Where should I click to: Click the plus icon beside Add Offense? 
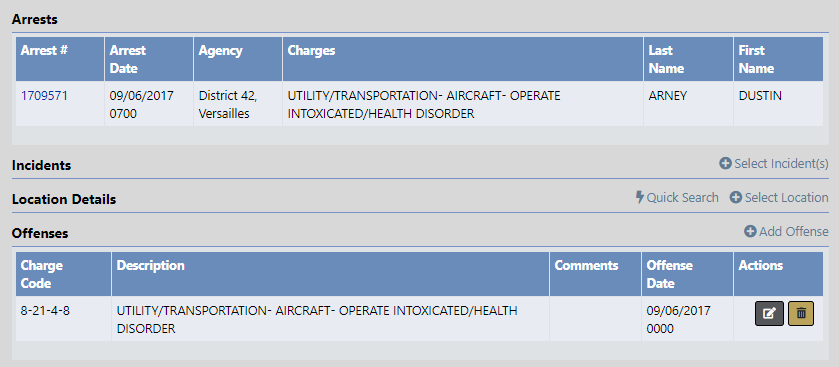tap(750, 232)
